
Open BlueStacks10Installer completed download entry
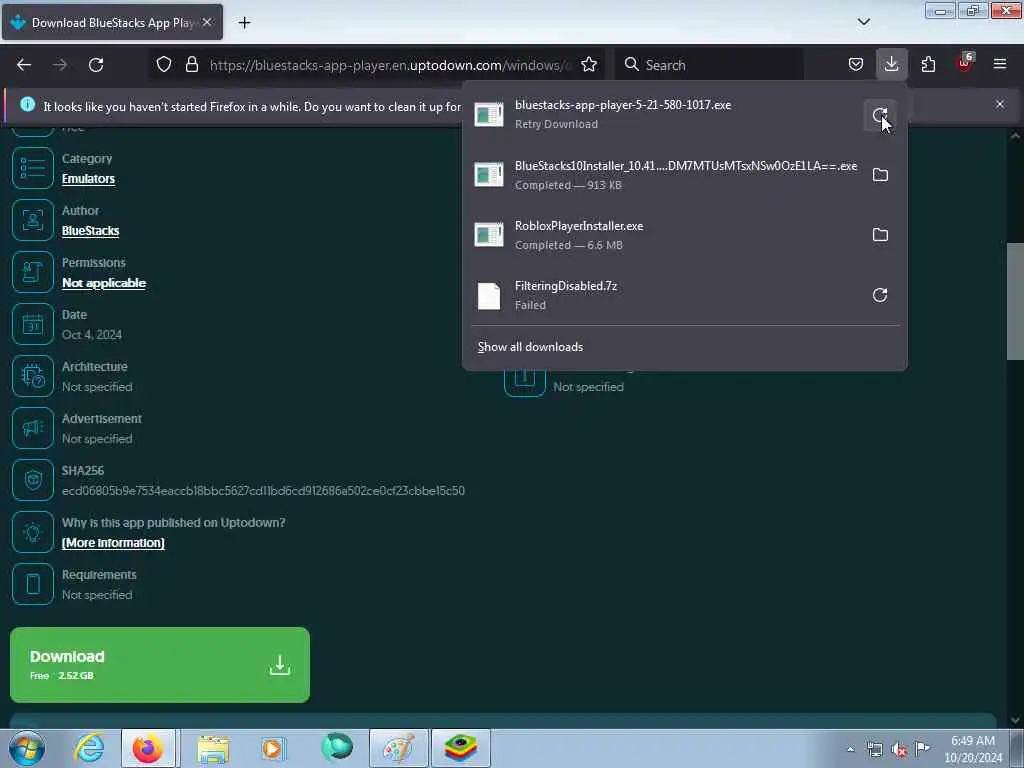point(663,175)
